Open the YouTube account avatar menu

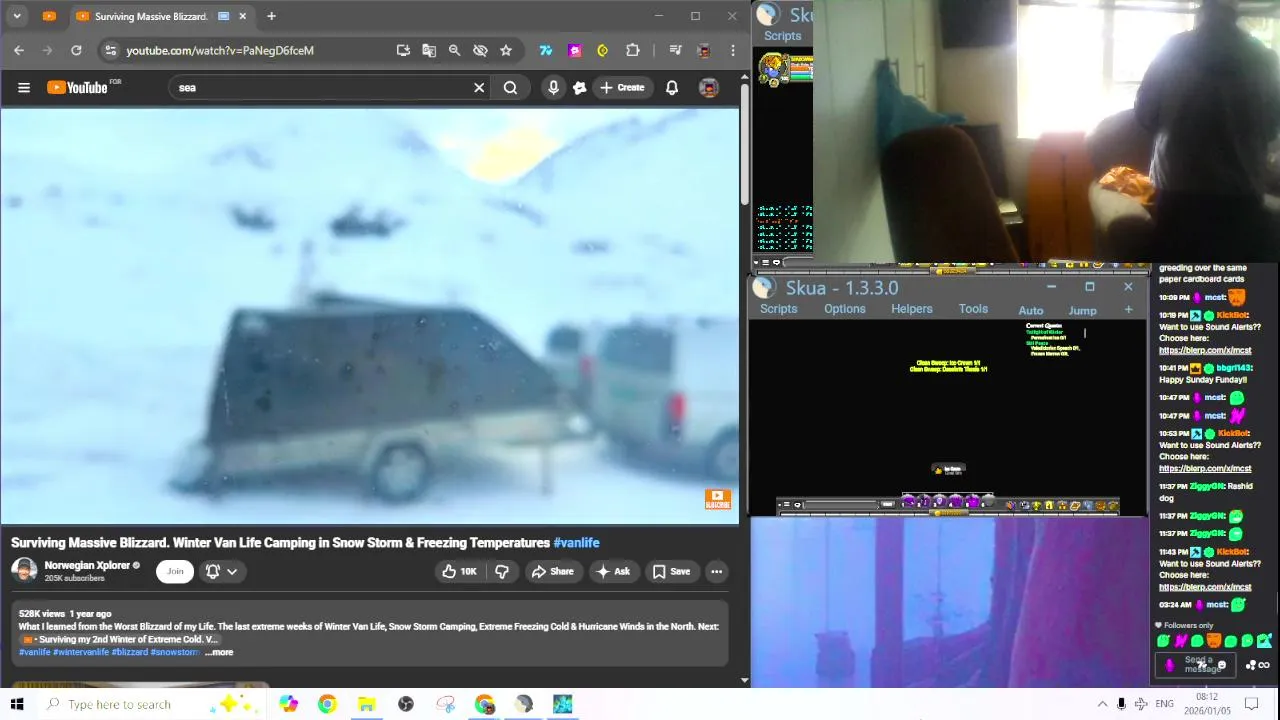click(708, 88)
